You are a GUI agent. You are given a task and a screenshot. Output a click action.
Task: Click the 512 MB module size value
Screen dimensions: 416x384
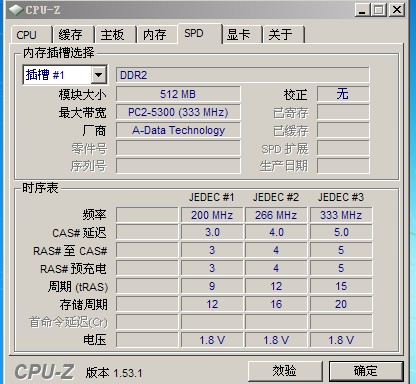click(x=178, y=94)
